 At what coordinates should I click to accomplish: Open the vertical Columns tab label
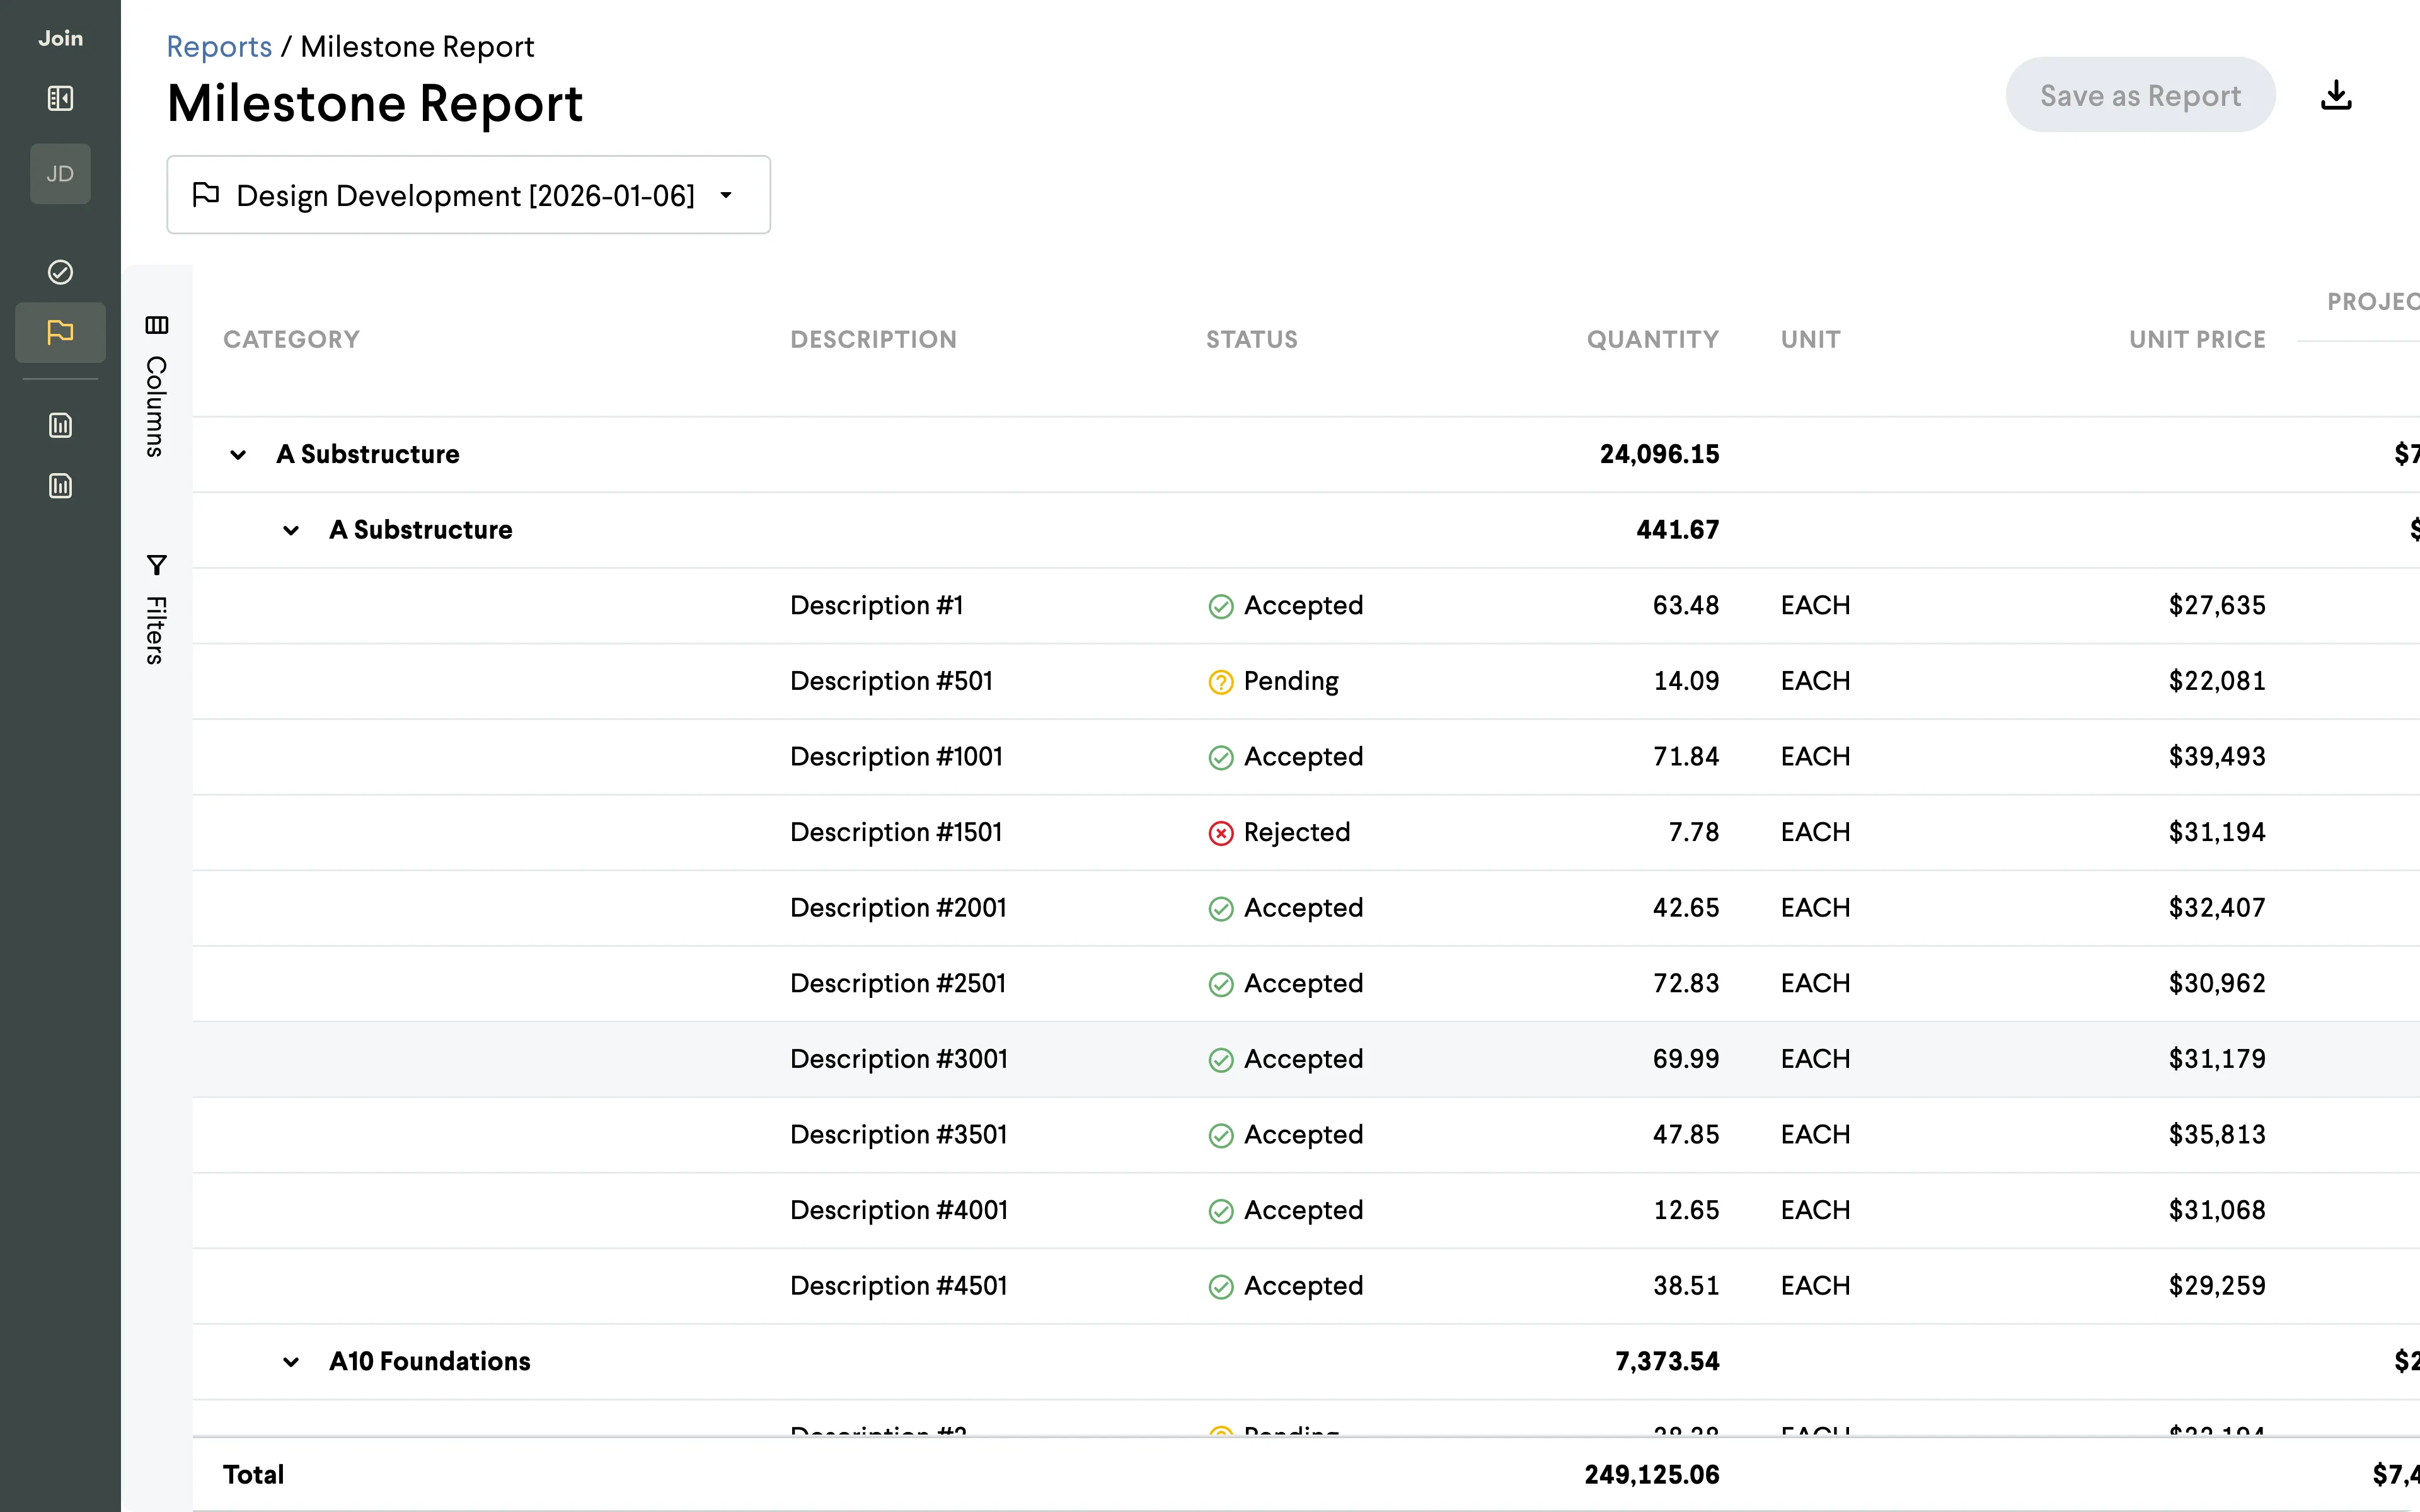coord(155,406)
